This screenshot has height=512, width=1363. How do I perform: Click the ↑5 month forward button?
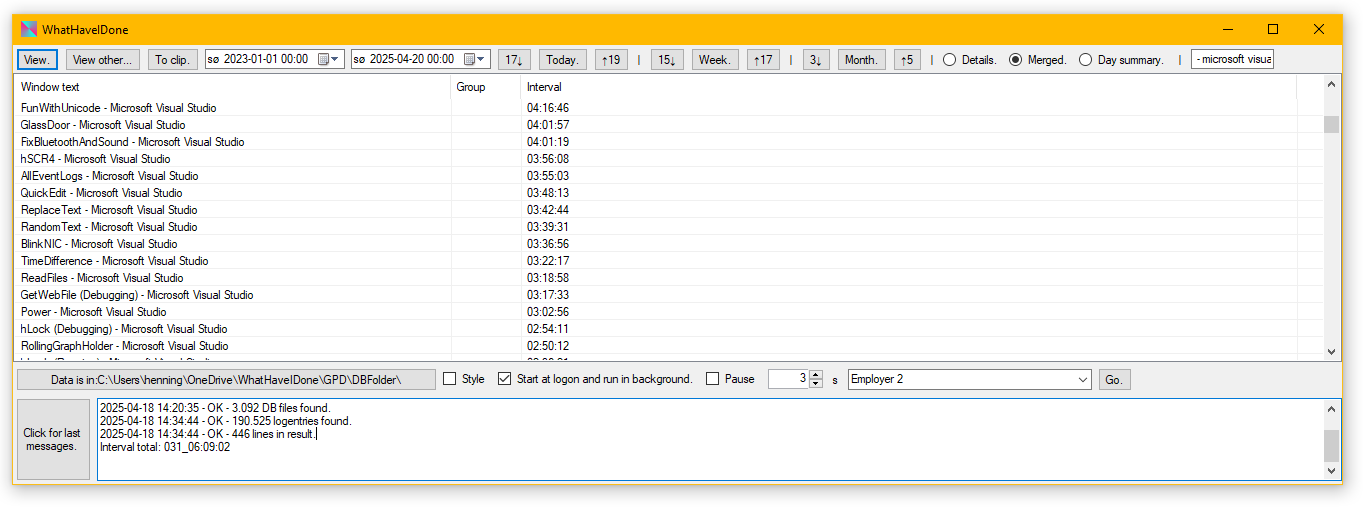pyautogui.click(x=907, y=60)
